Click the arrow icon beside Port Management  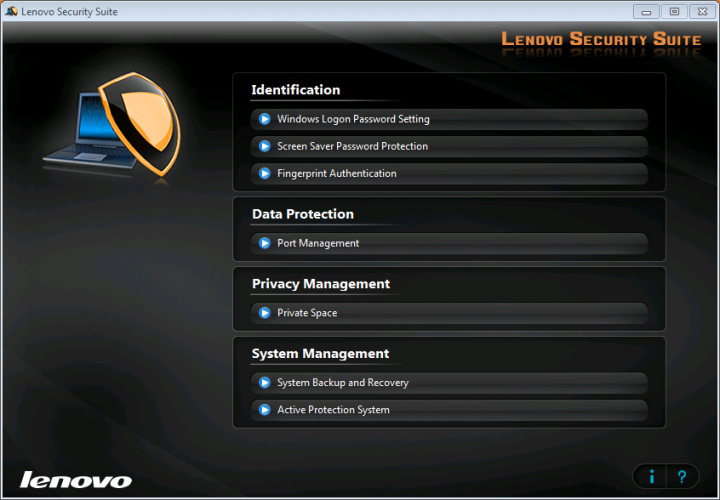coord(264,243)
